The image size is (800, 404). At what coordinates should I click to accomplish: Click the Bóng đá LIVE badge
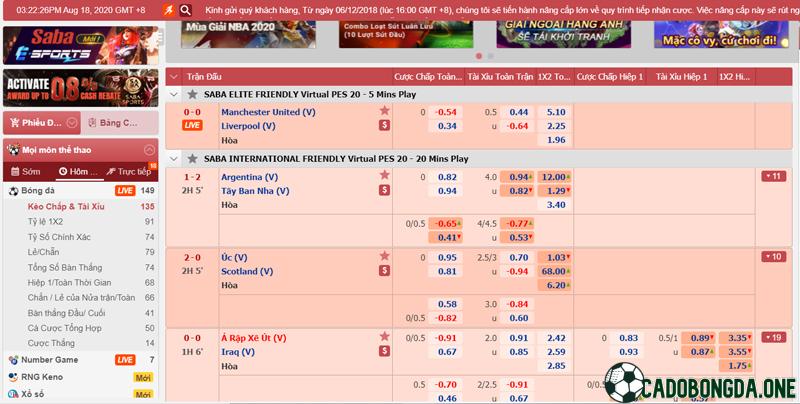tap(125, 190)
